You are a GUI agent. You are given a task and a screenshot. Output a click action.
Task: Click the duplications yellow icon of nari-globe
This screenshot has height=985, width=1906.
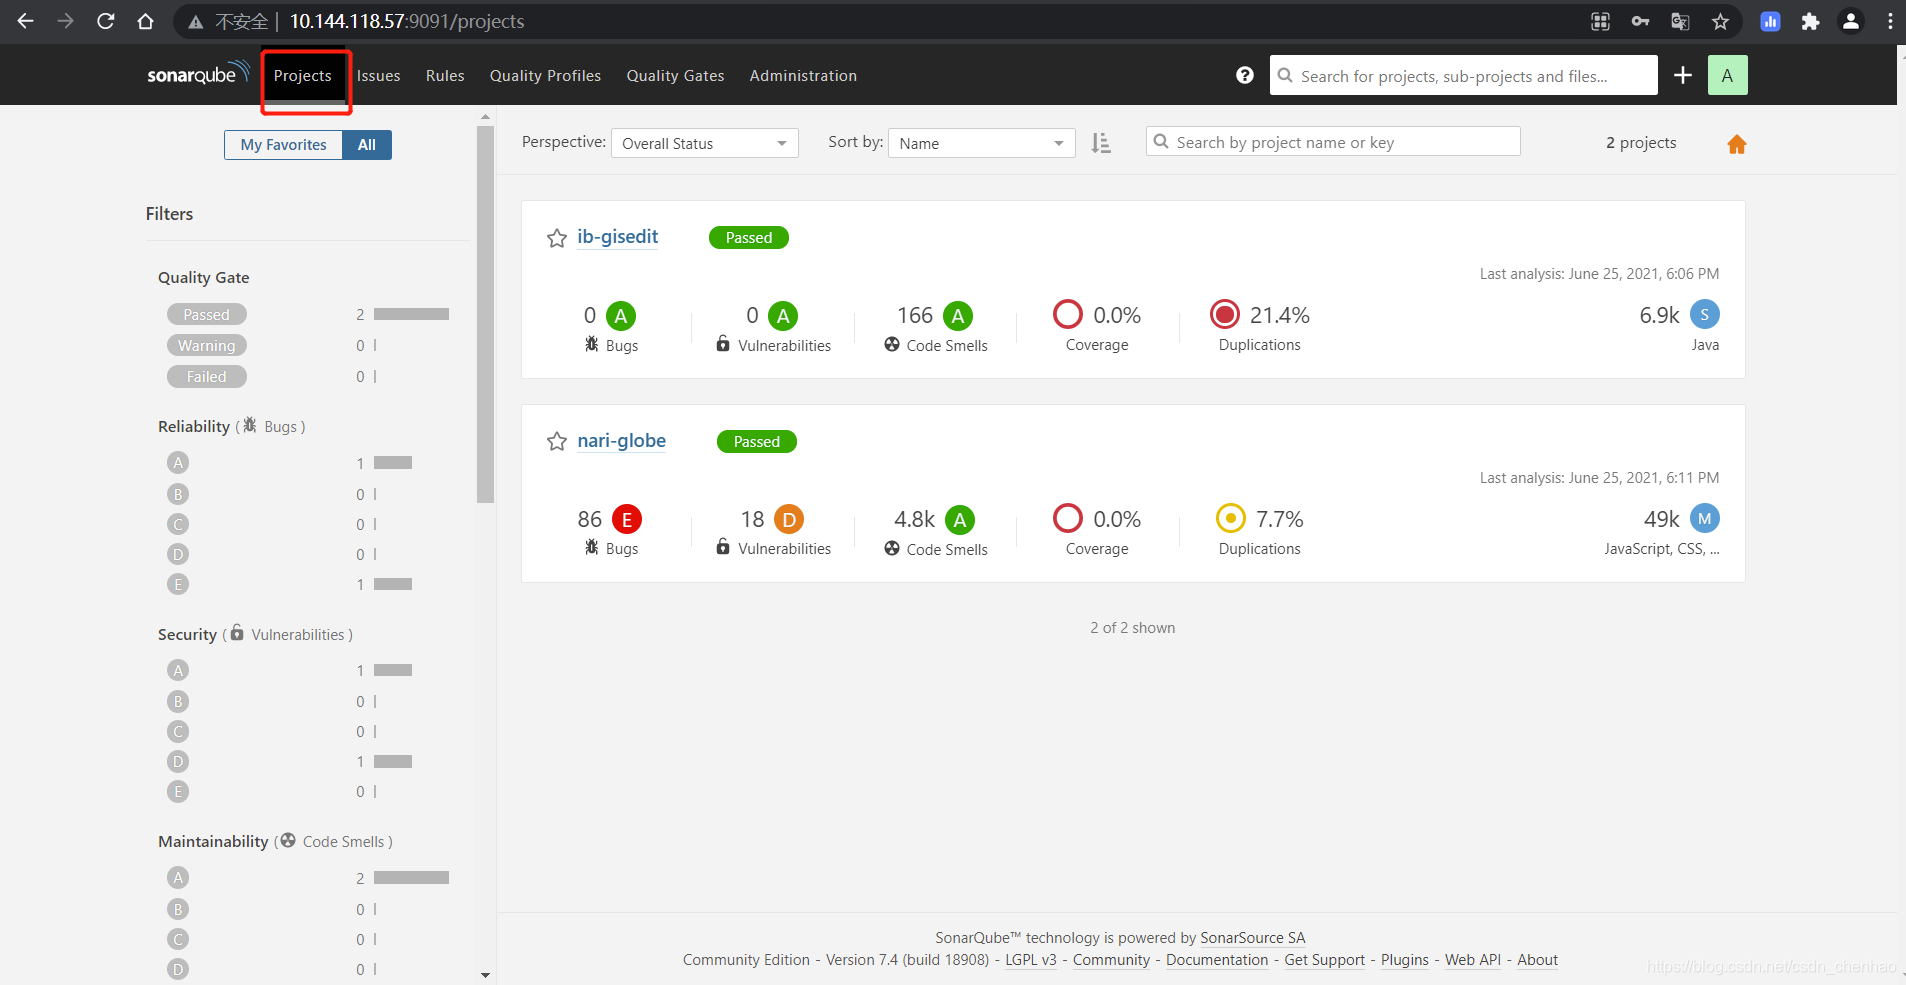click(1231, 518)
